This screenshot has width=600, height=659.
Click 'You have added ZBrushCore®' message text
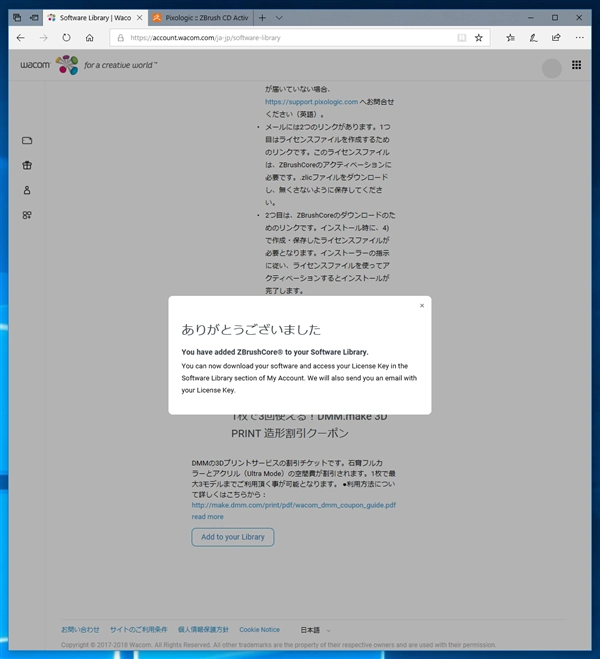[x=275, y=352]
